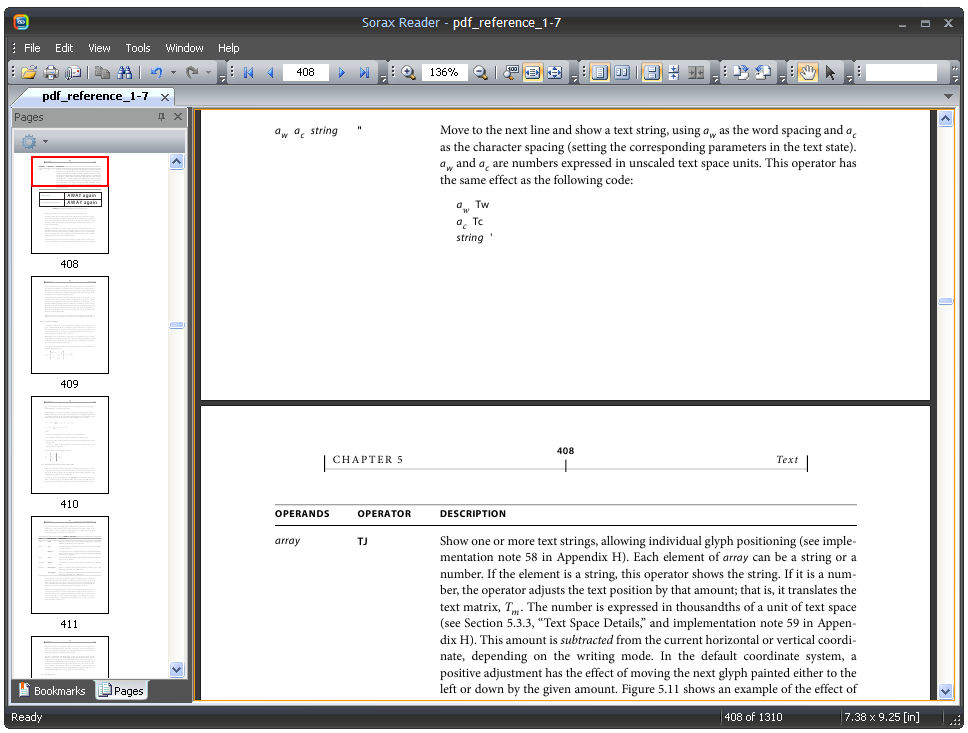Screen dimensions: 968x733
Task: Close the pdf_reference_1-7 document tab
Action: coord(165,98)
